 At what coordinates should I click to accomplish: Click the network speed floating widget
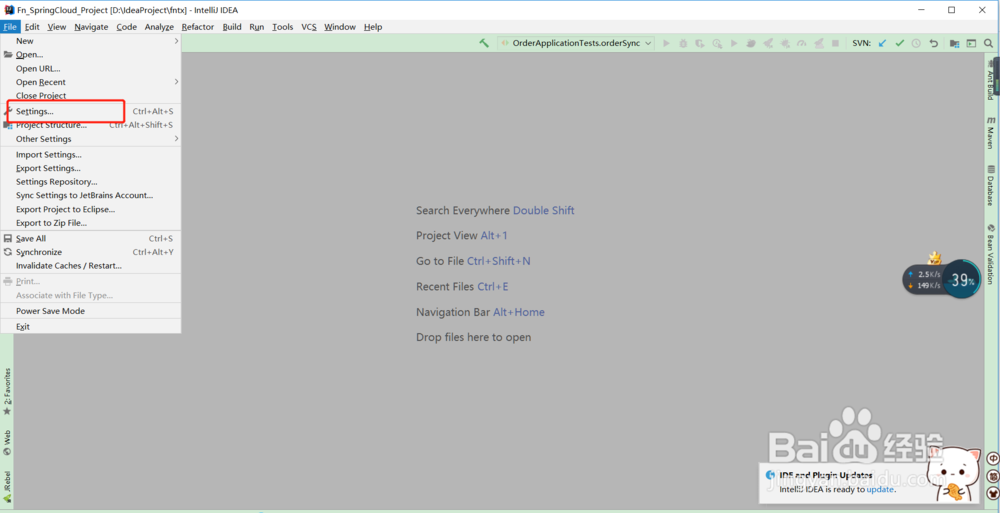coord(923,279)
